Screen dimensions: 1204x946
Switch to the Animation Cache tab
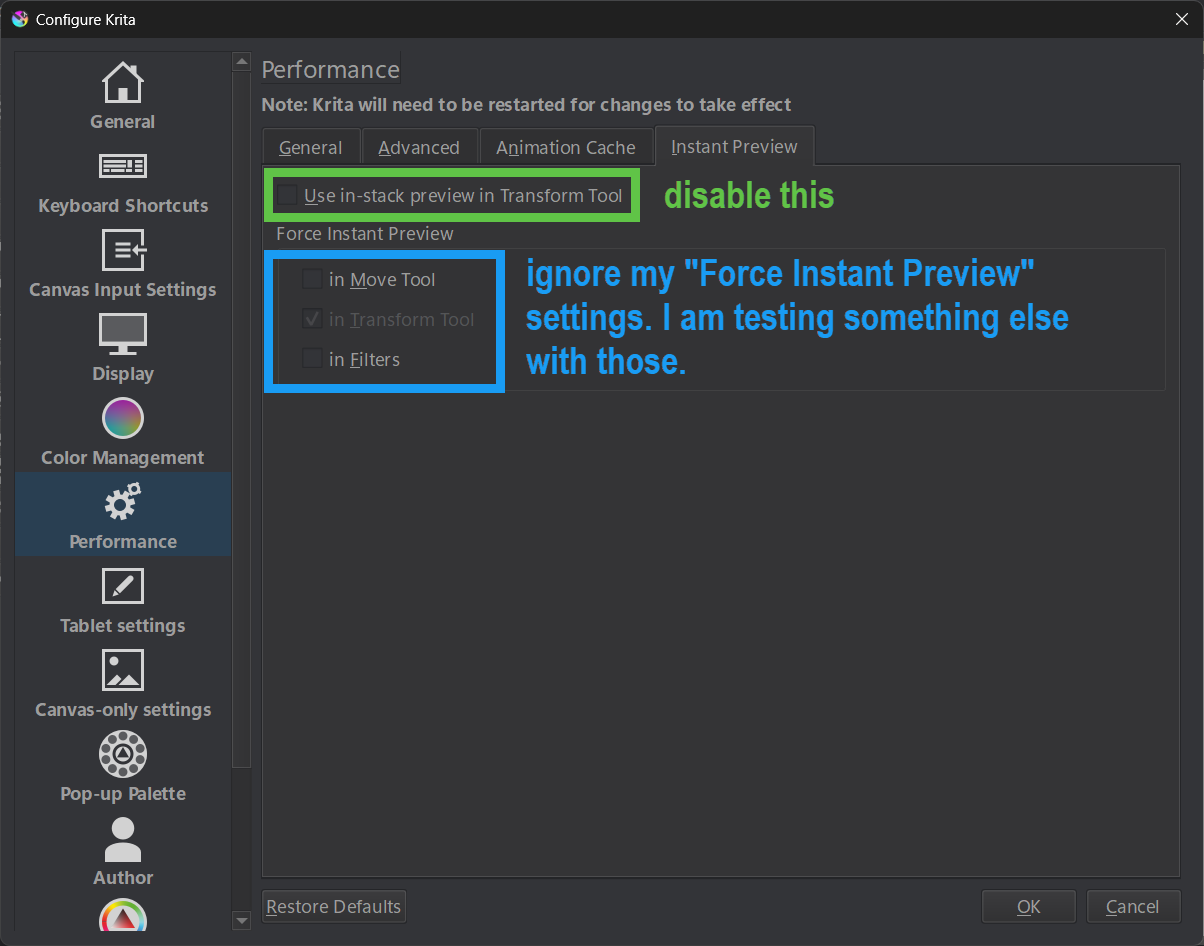pos(566,147)
